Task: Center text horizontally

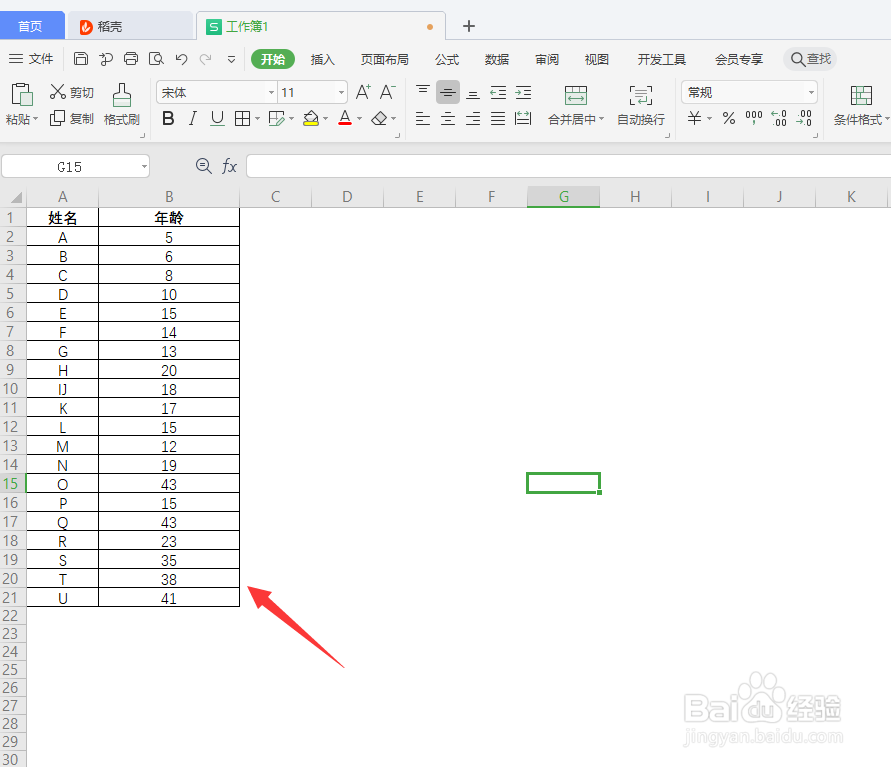Action: click(448, 118)
